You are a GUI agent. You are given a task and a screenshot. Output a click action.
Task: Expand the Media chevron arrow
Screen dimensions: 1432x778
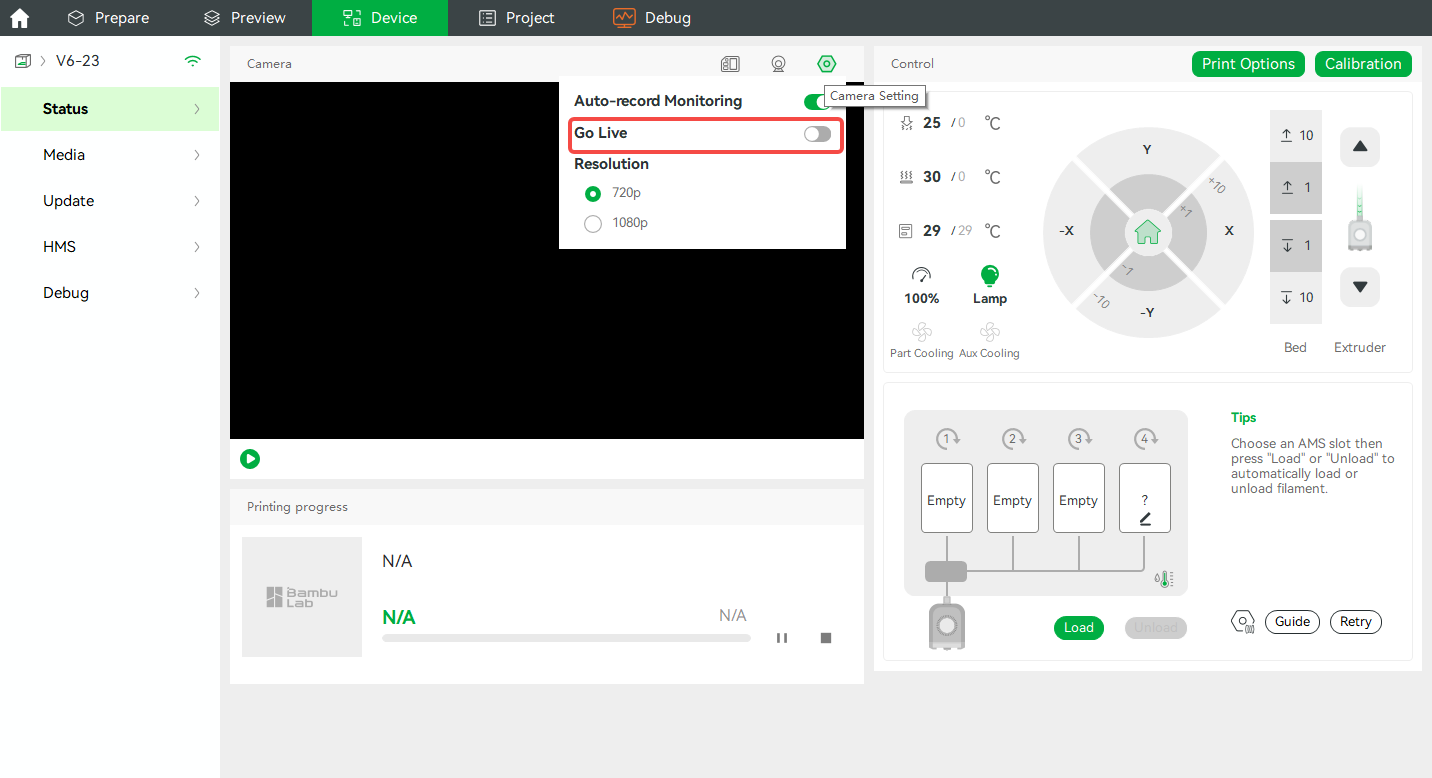pos(197,155)
